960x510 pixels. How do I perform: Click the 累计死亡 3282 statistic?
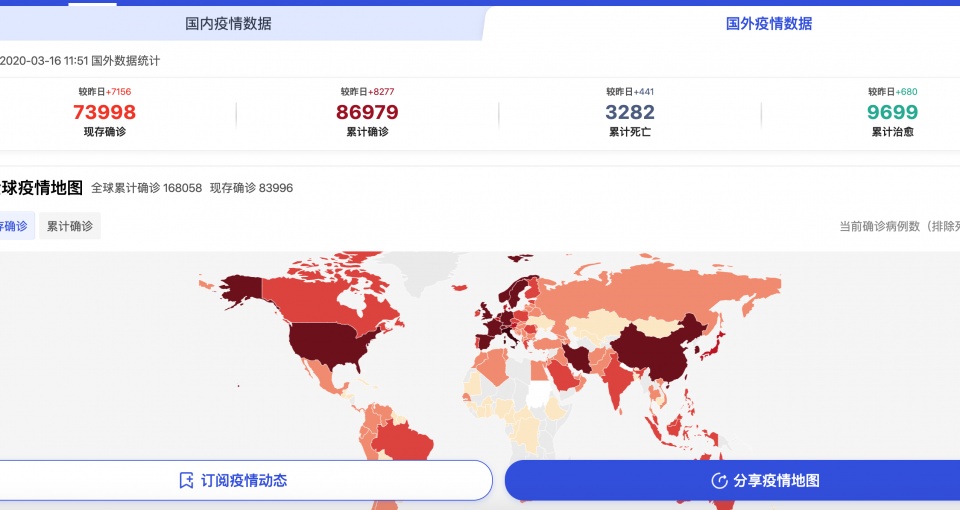[629, 112]
